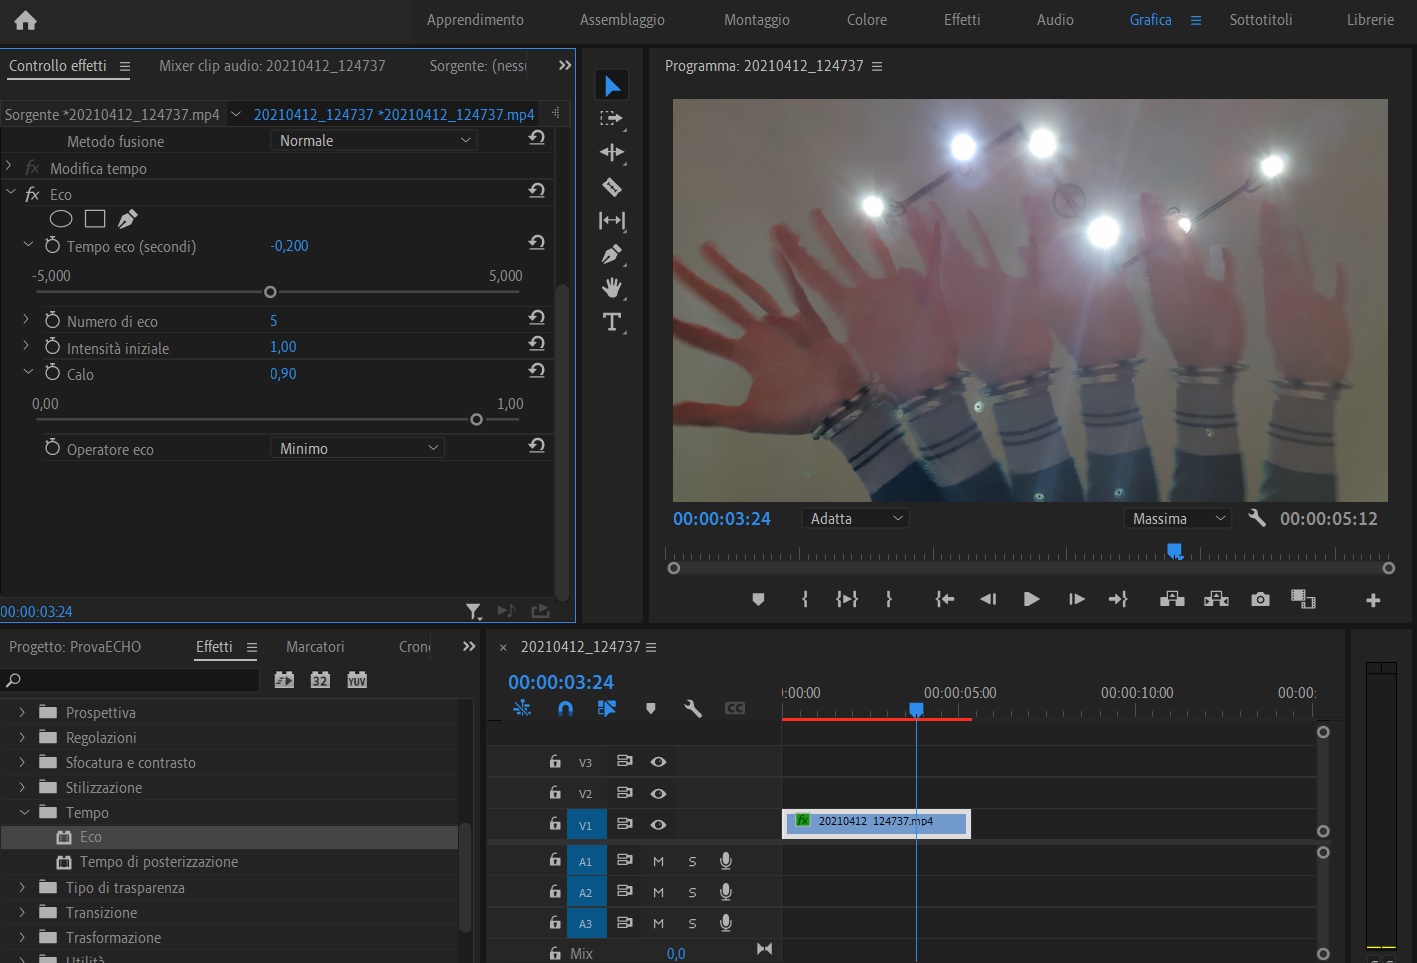1417x963 pixels.
Task: Filter effects by 32-bit color icon
Action: click(x=320, y=680)
